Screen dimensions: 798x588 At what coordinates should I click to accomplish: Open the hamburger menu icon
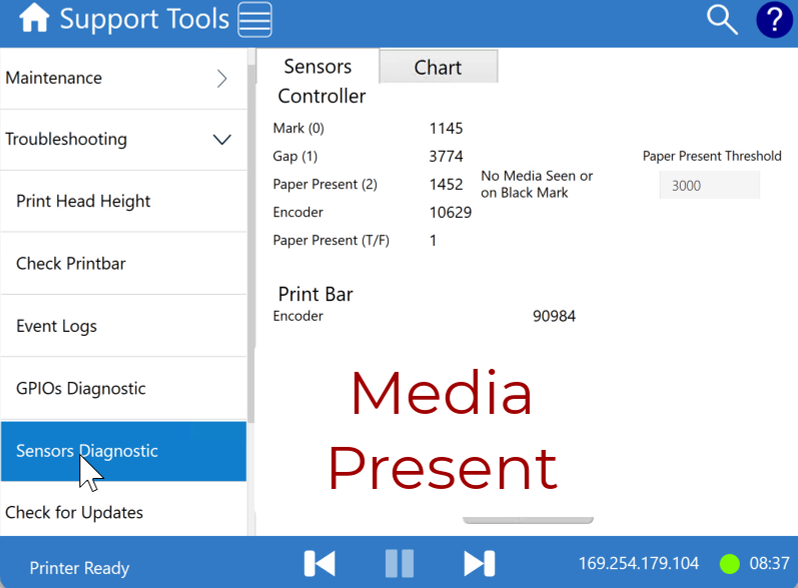(255, 19)
